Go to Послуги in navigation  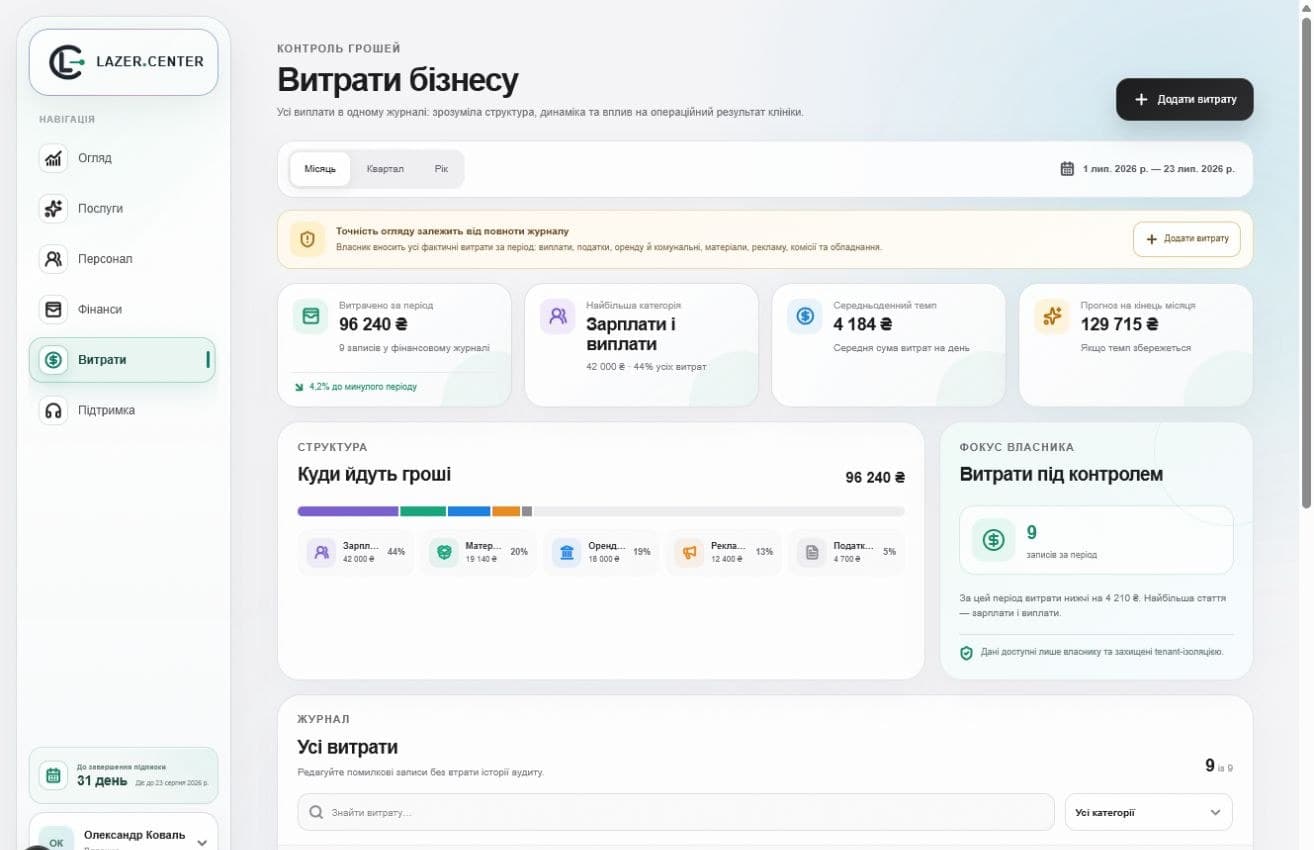(122, 208)
